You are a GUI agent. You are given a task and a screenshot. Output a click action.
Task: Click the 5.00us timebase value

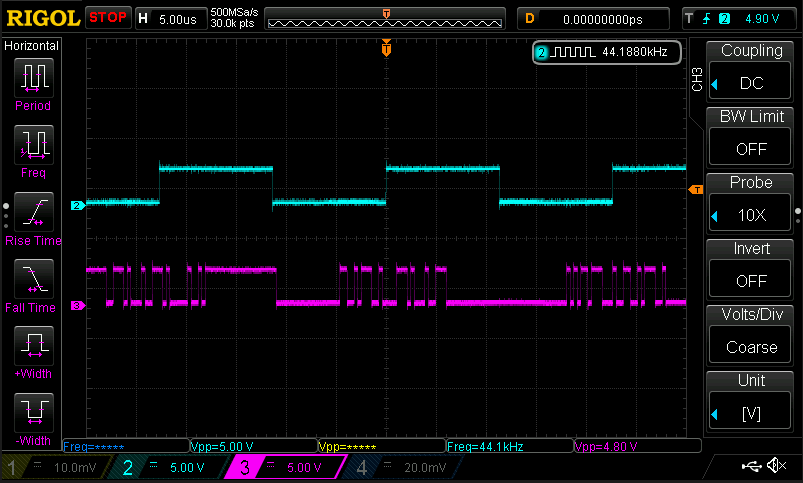click(178, 19)
